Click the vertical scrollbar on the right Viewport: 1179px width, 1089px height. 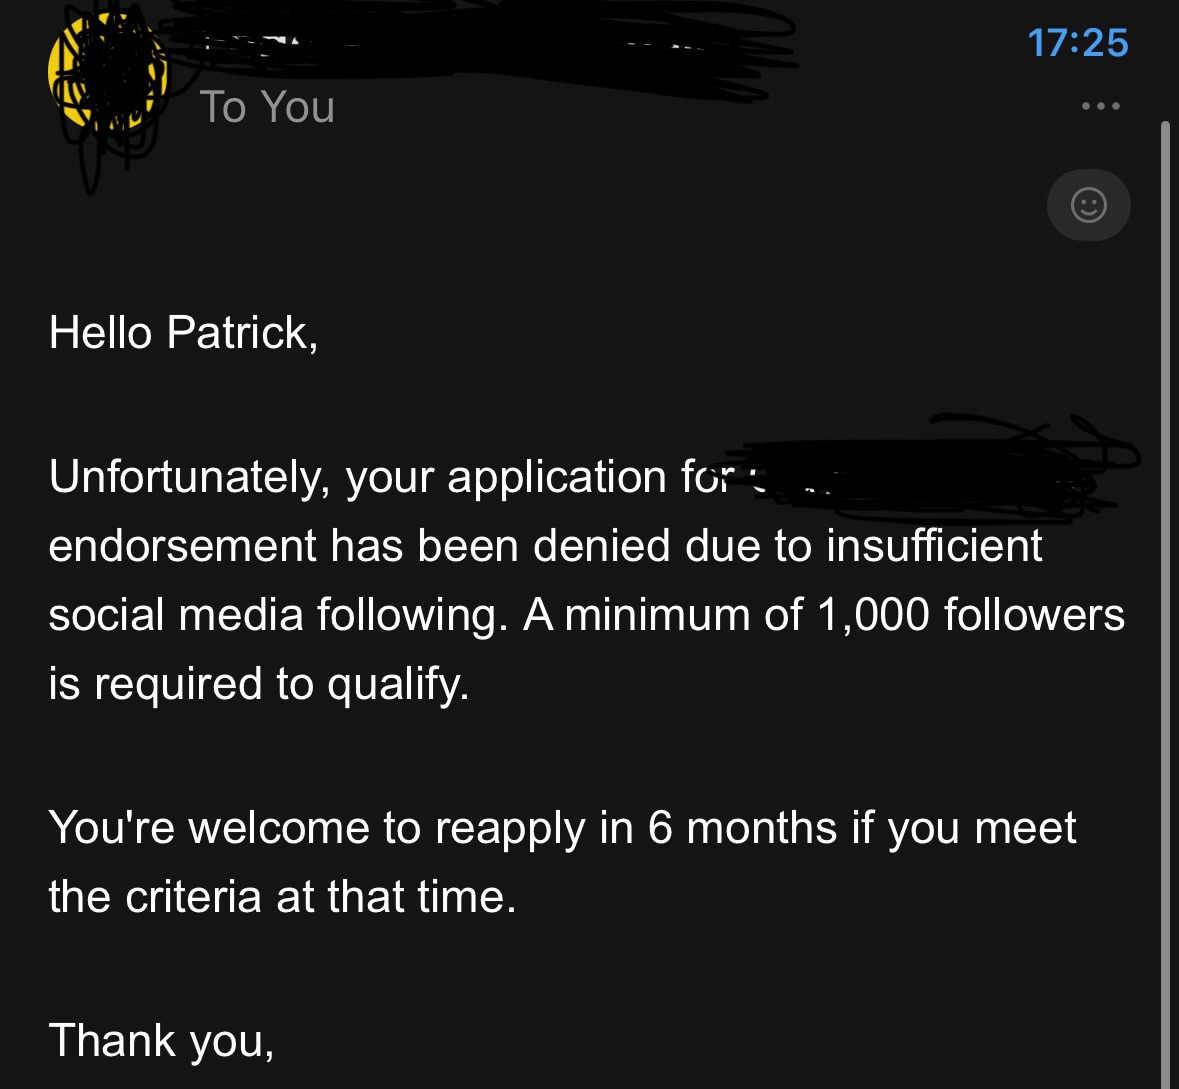point(1165,600)
